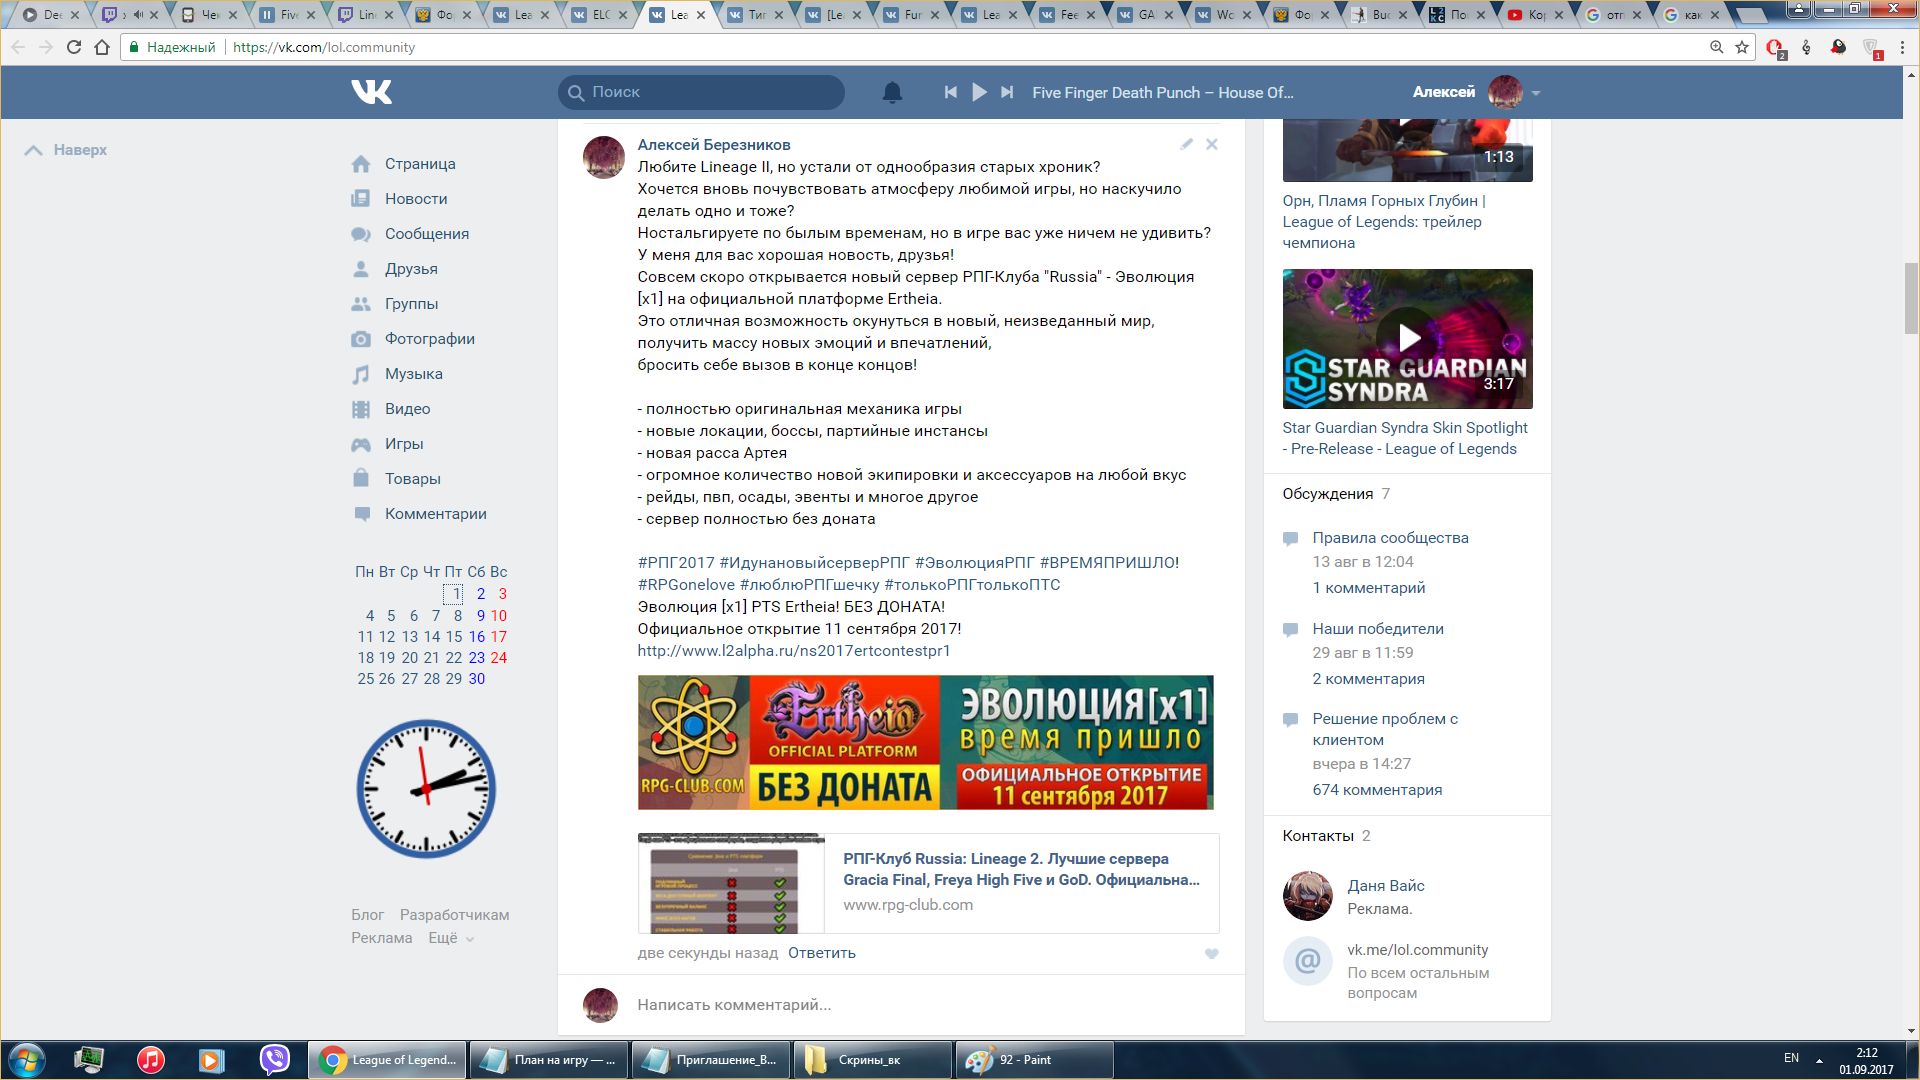Image resolution: width=1920 pixels, height=1080 pixels.
Task: Play the Star Guardian Syndra video
Action: click(1408, 338)
